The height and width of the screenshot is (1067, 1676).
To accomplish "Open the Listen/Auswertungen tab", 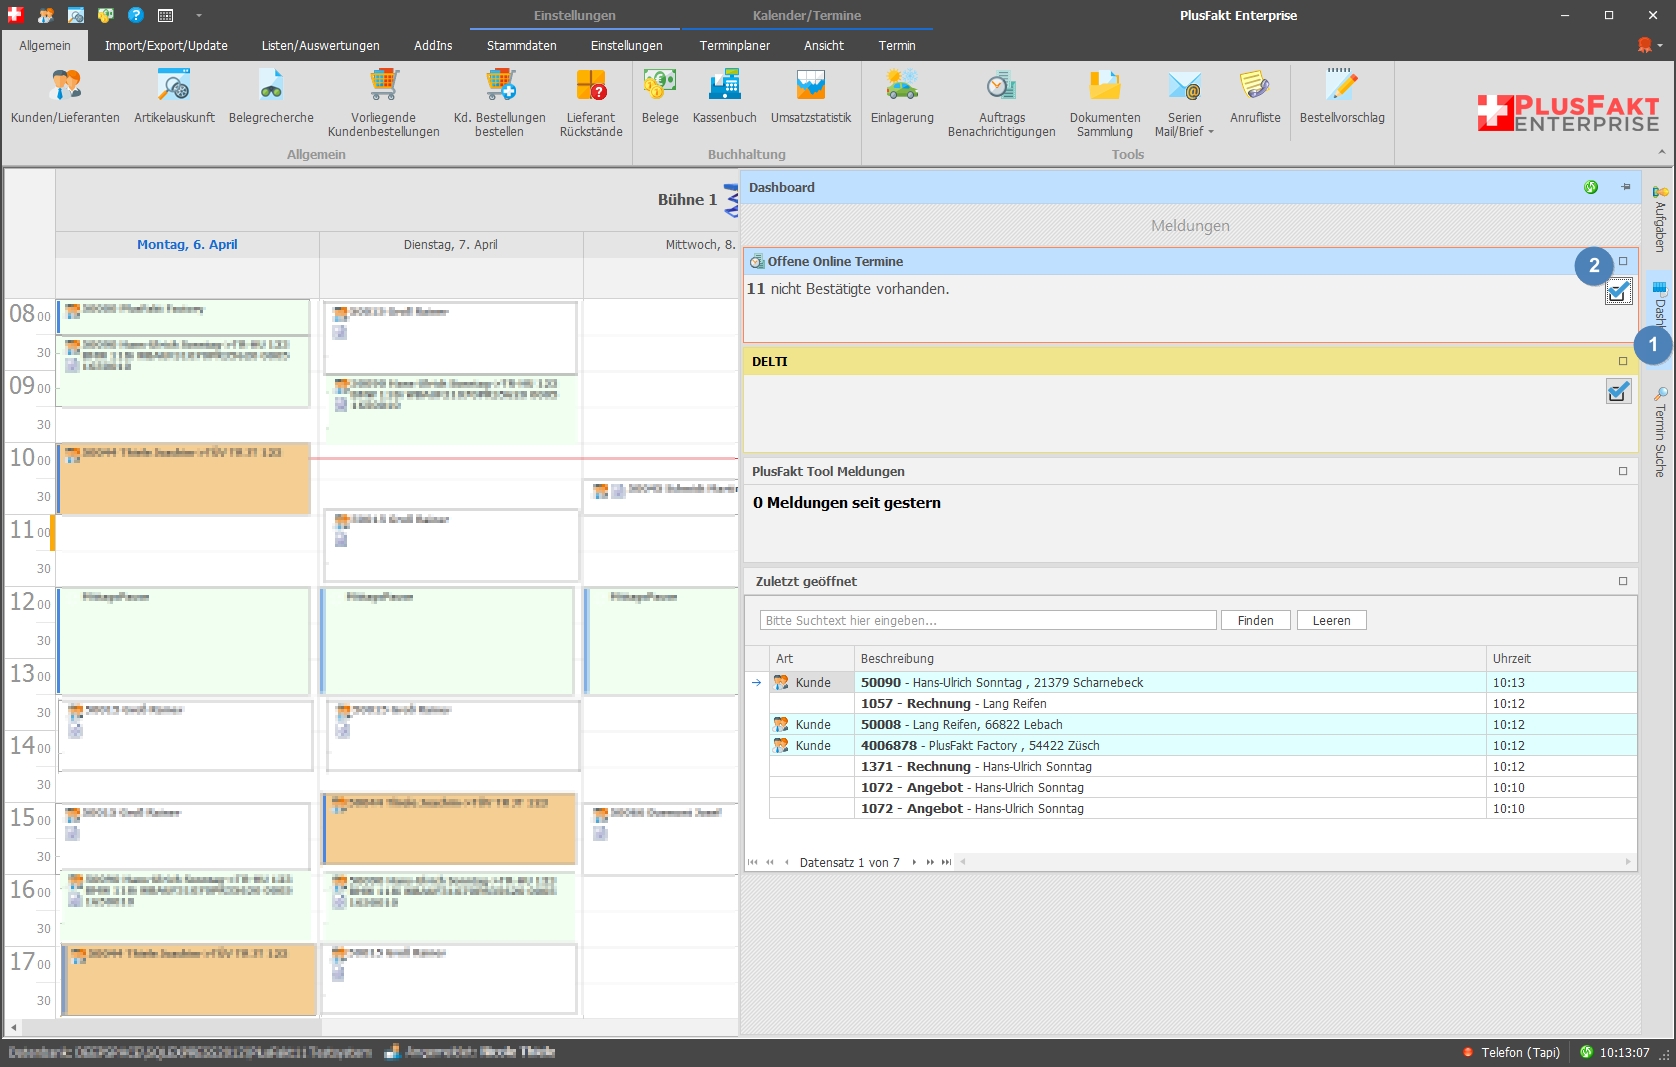I will (320, 45).
